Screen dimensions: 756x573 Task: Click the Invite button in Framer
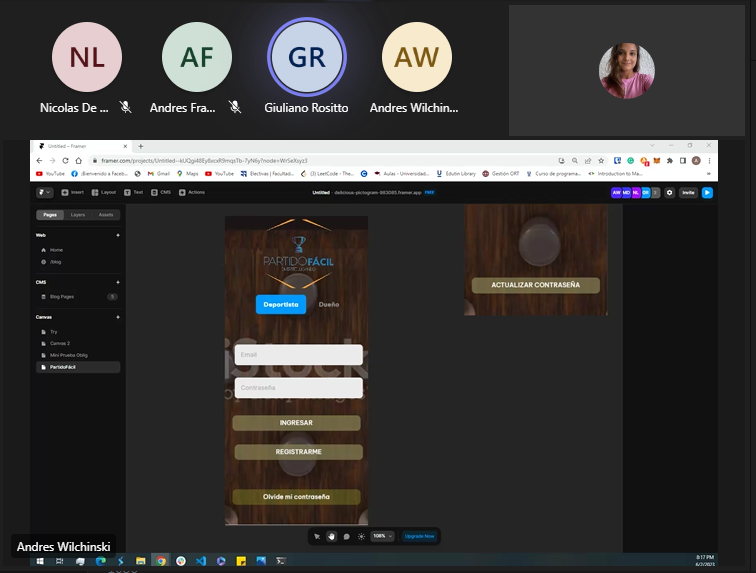tap(688, 192)
